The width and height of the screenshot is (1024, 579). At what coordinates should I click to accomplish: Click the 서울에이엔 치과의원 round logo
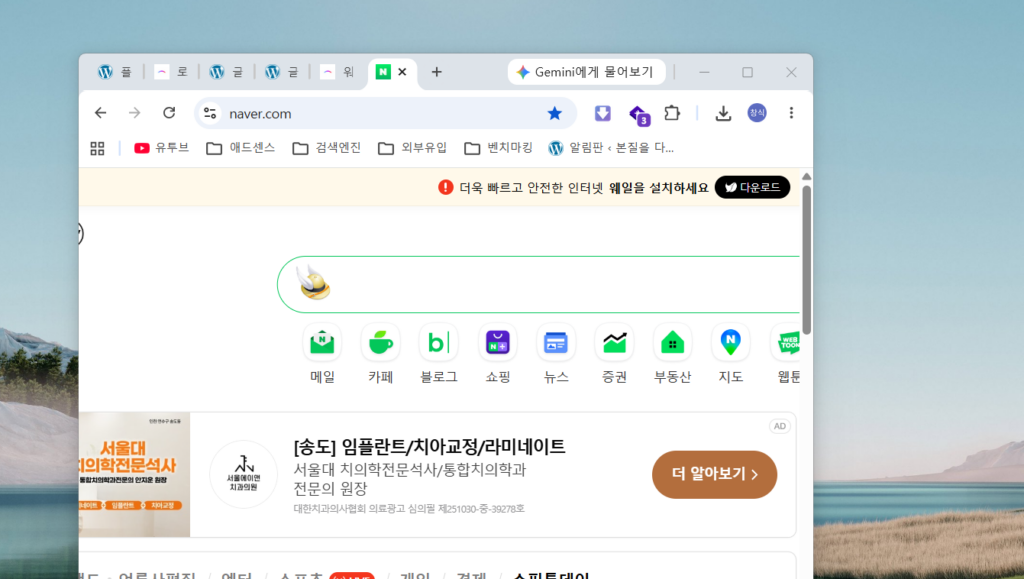pos(244,475)
